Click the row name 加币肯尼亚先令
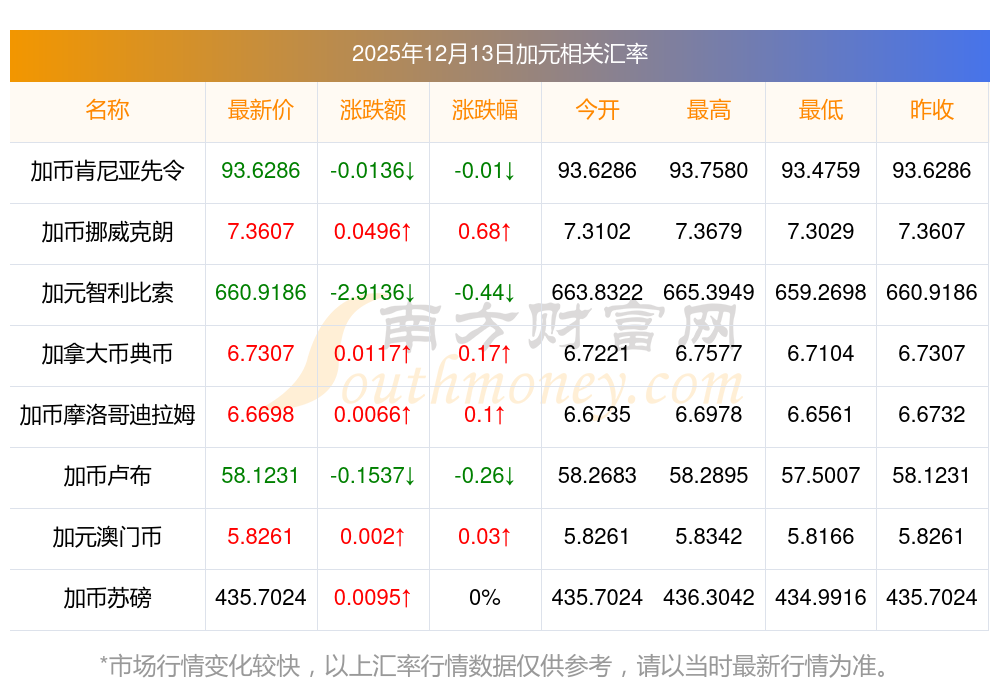The image size is (1000, 697). [107, 171]
